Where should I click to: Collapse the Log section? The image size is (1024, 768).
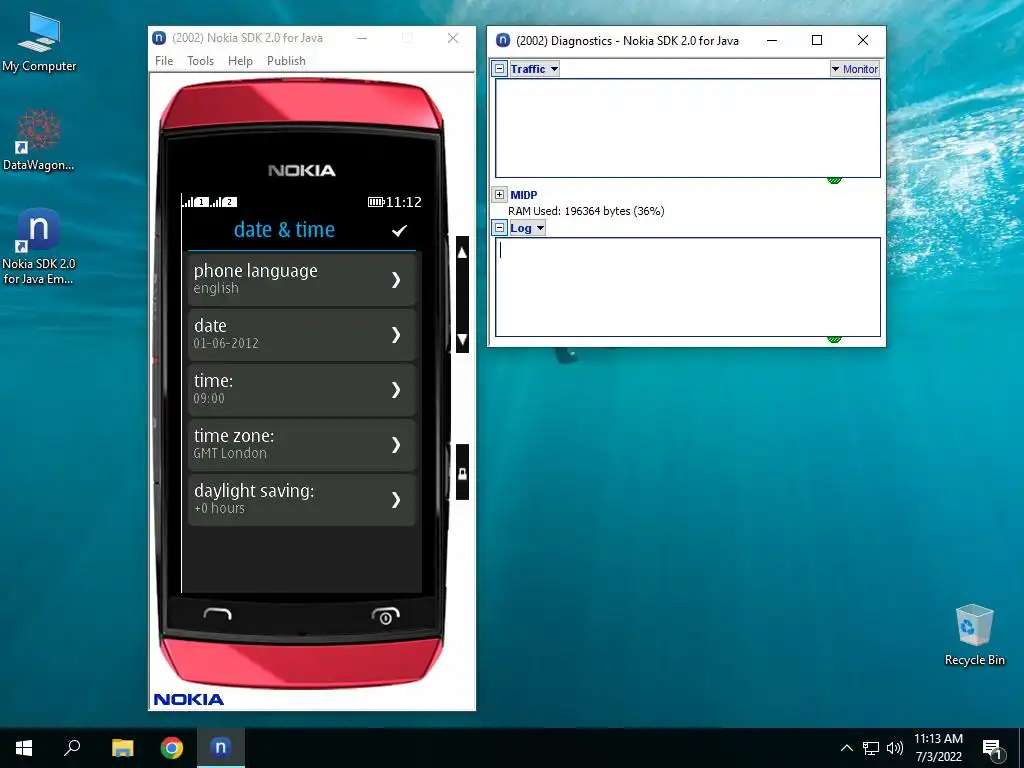500,228
